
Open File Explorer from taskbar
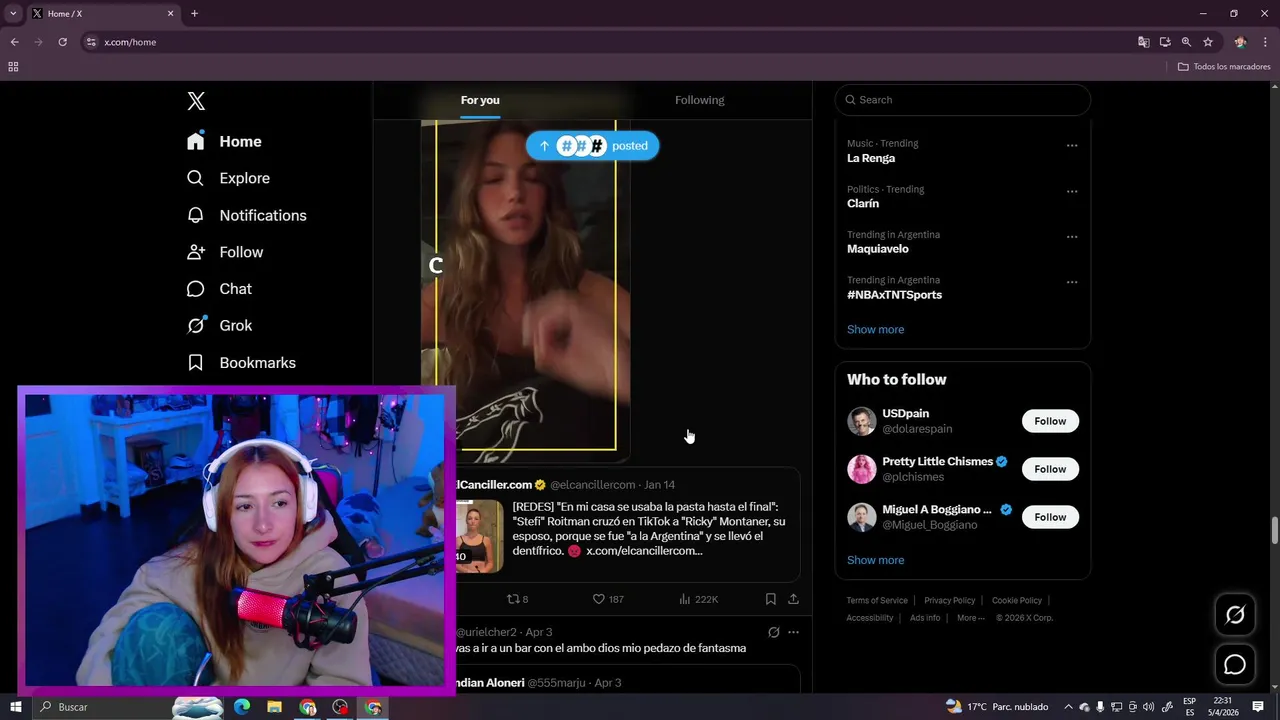pyautogui.click(x=274, y=707)
